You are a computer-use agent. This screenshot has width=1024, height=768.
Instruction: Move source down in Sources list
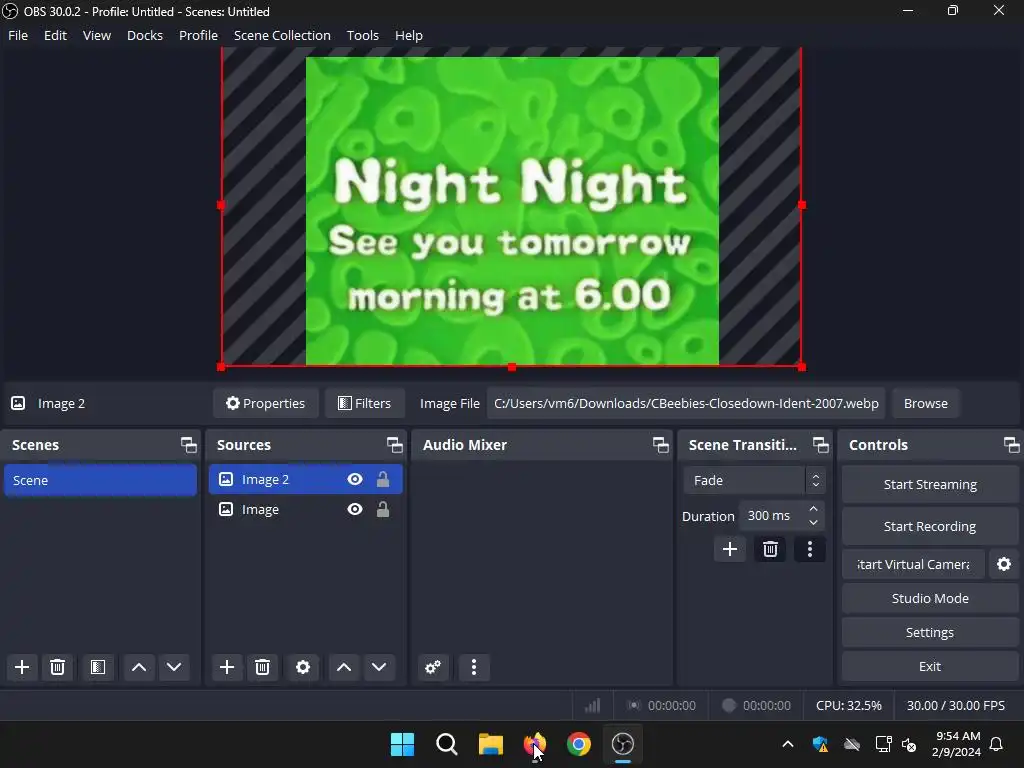coord(379,667)
